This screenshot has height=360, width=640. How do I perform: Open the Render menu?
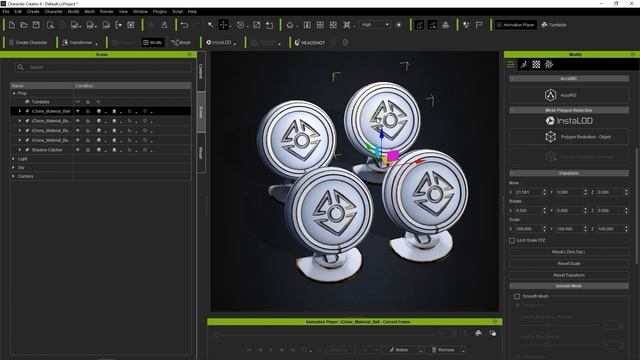coord(107,11)
